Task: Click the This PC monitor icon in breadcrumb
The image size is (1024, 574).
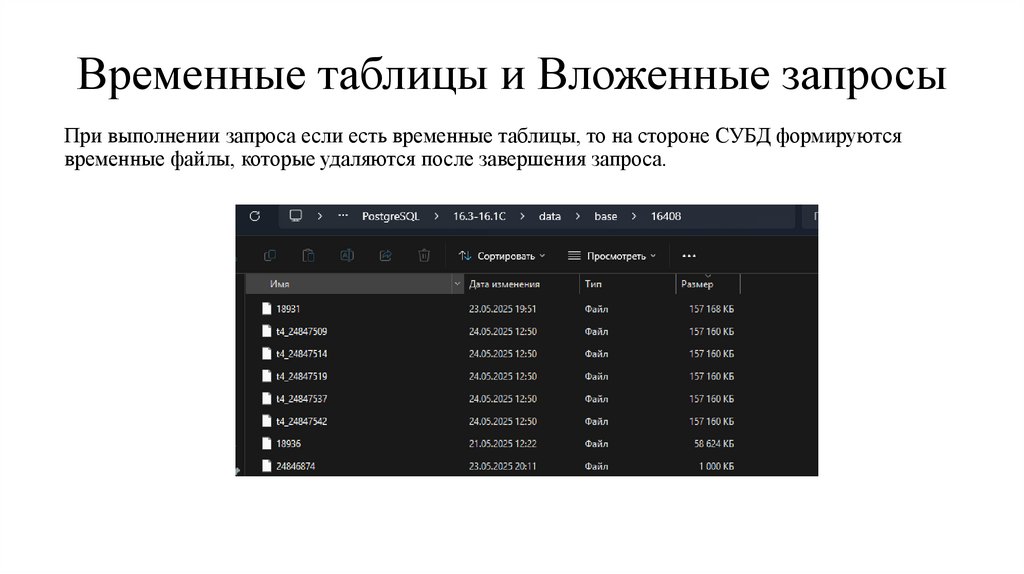Action: (296, 215)
